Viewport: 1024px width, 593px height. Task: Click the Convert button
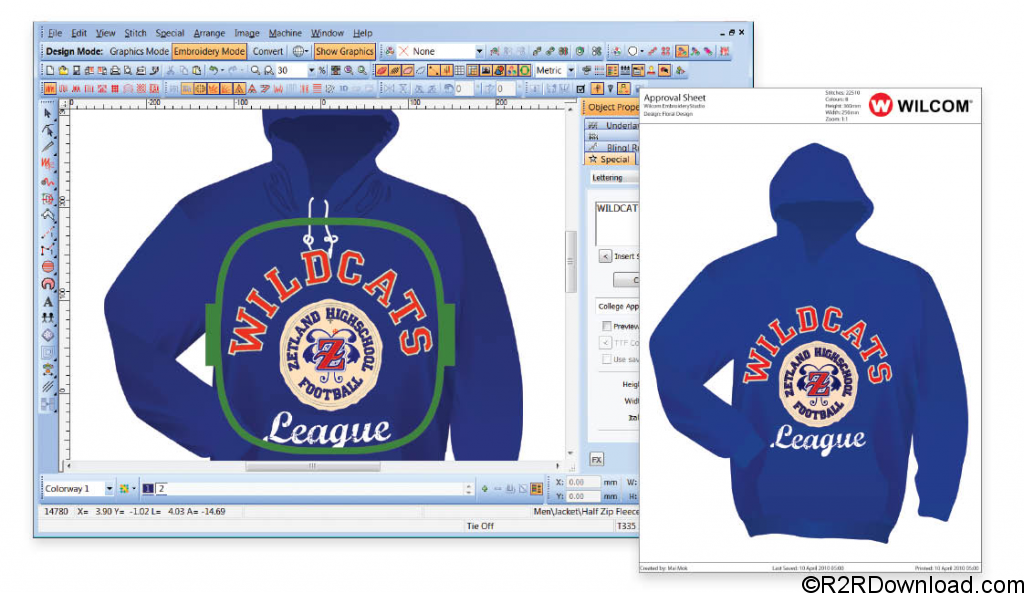coord(268,51)
